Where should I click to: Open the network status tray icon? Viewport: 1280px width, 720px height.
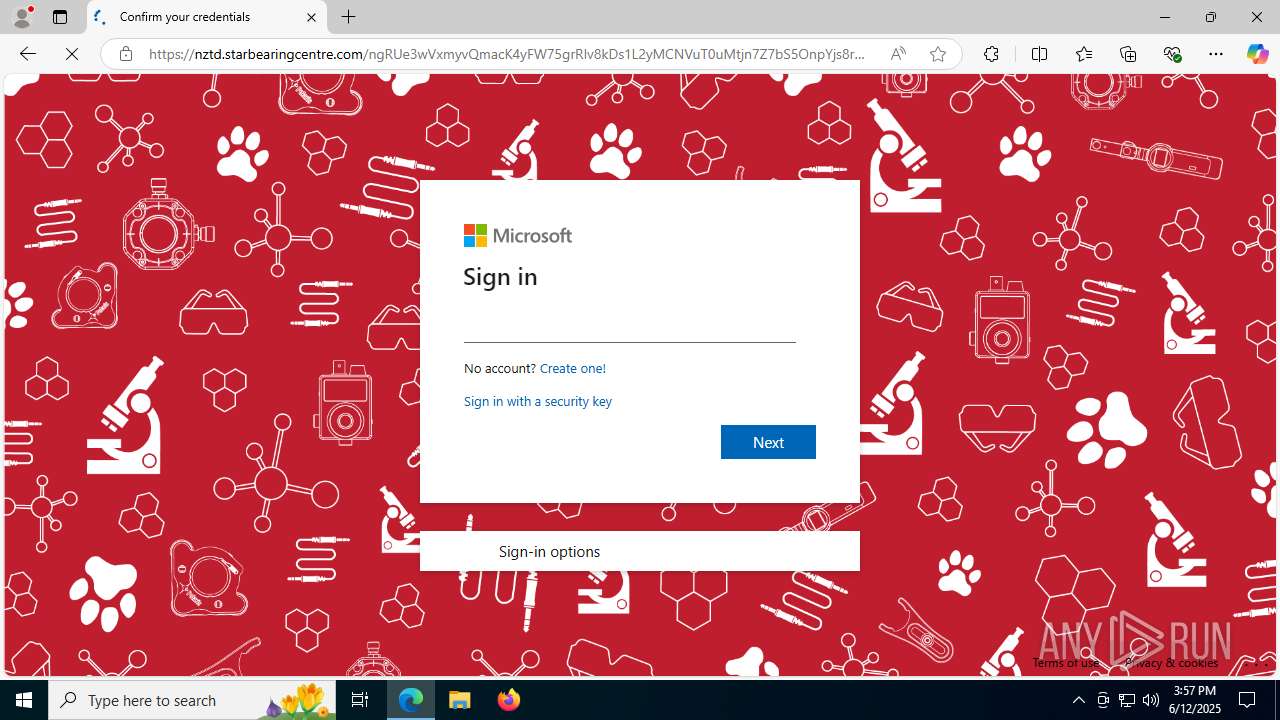1127,700
